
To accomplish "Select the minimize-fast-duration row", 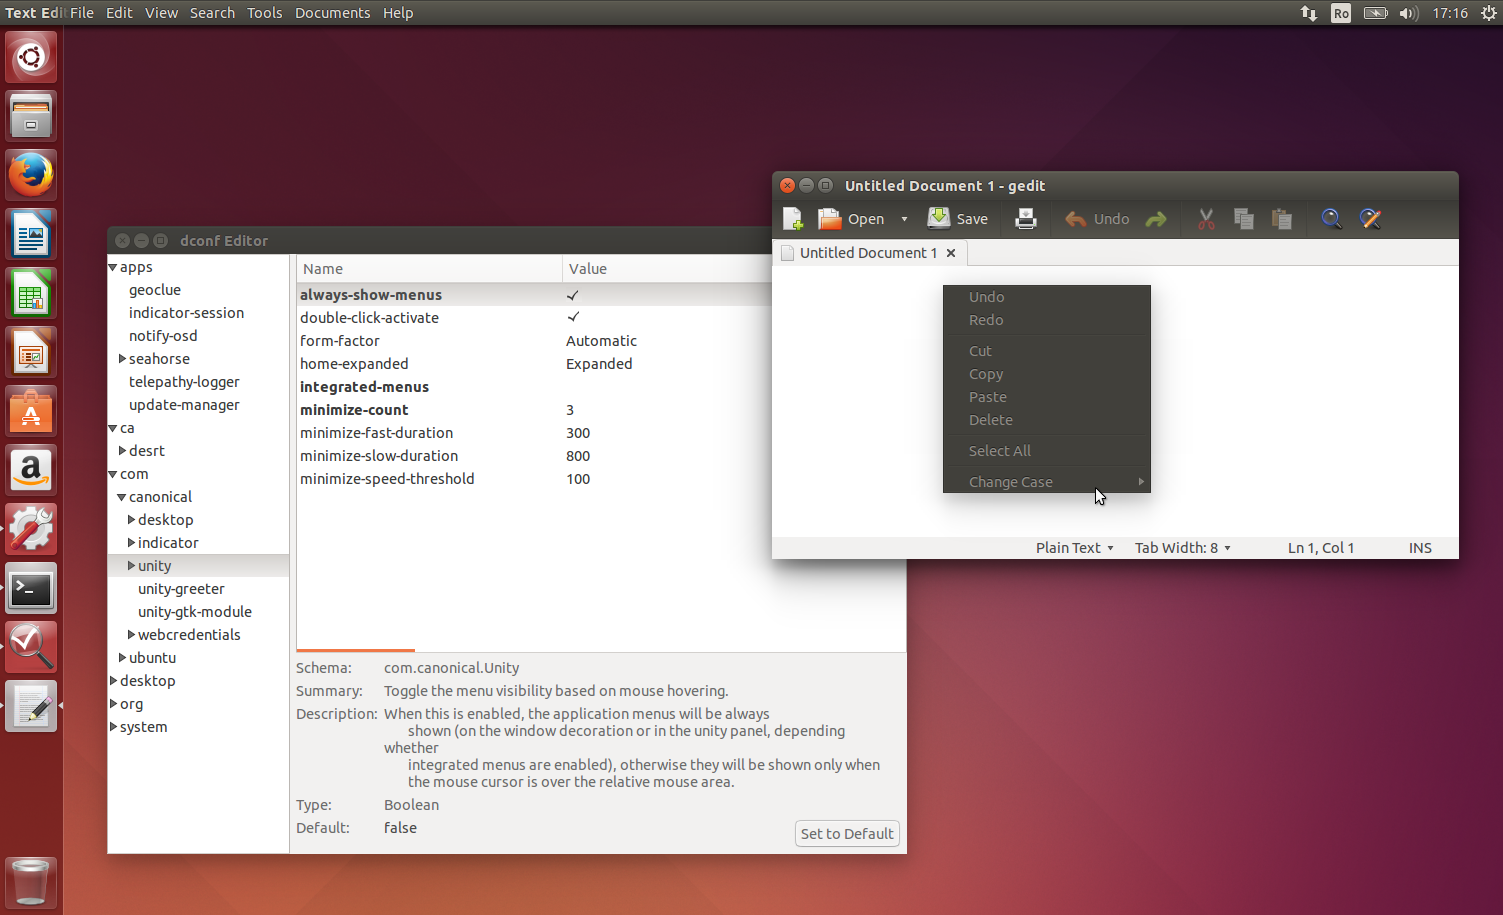I will click(x=376, y=432).
